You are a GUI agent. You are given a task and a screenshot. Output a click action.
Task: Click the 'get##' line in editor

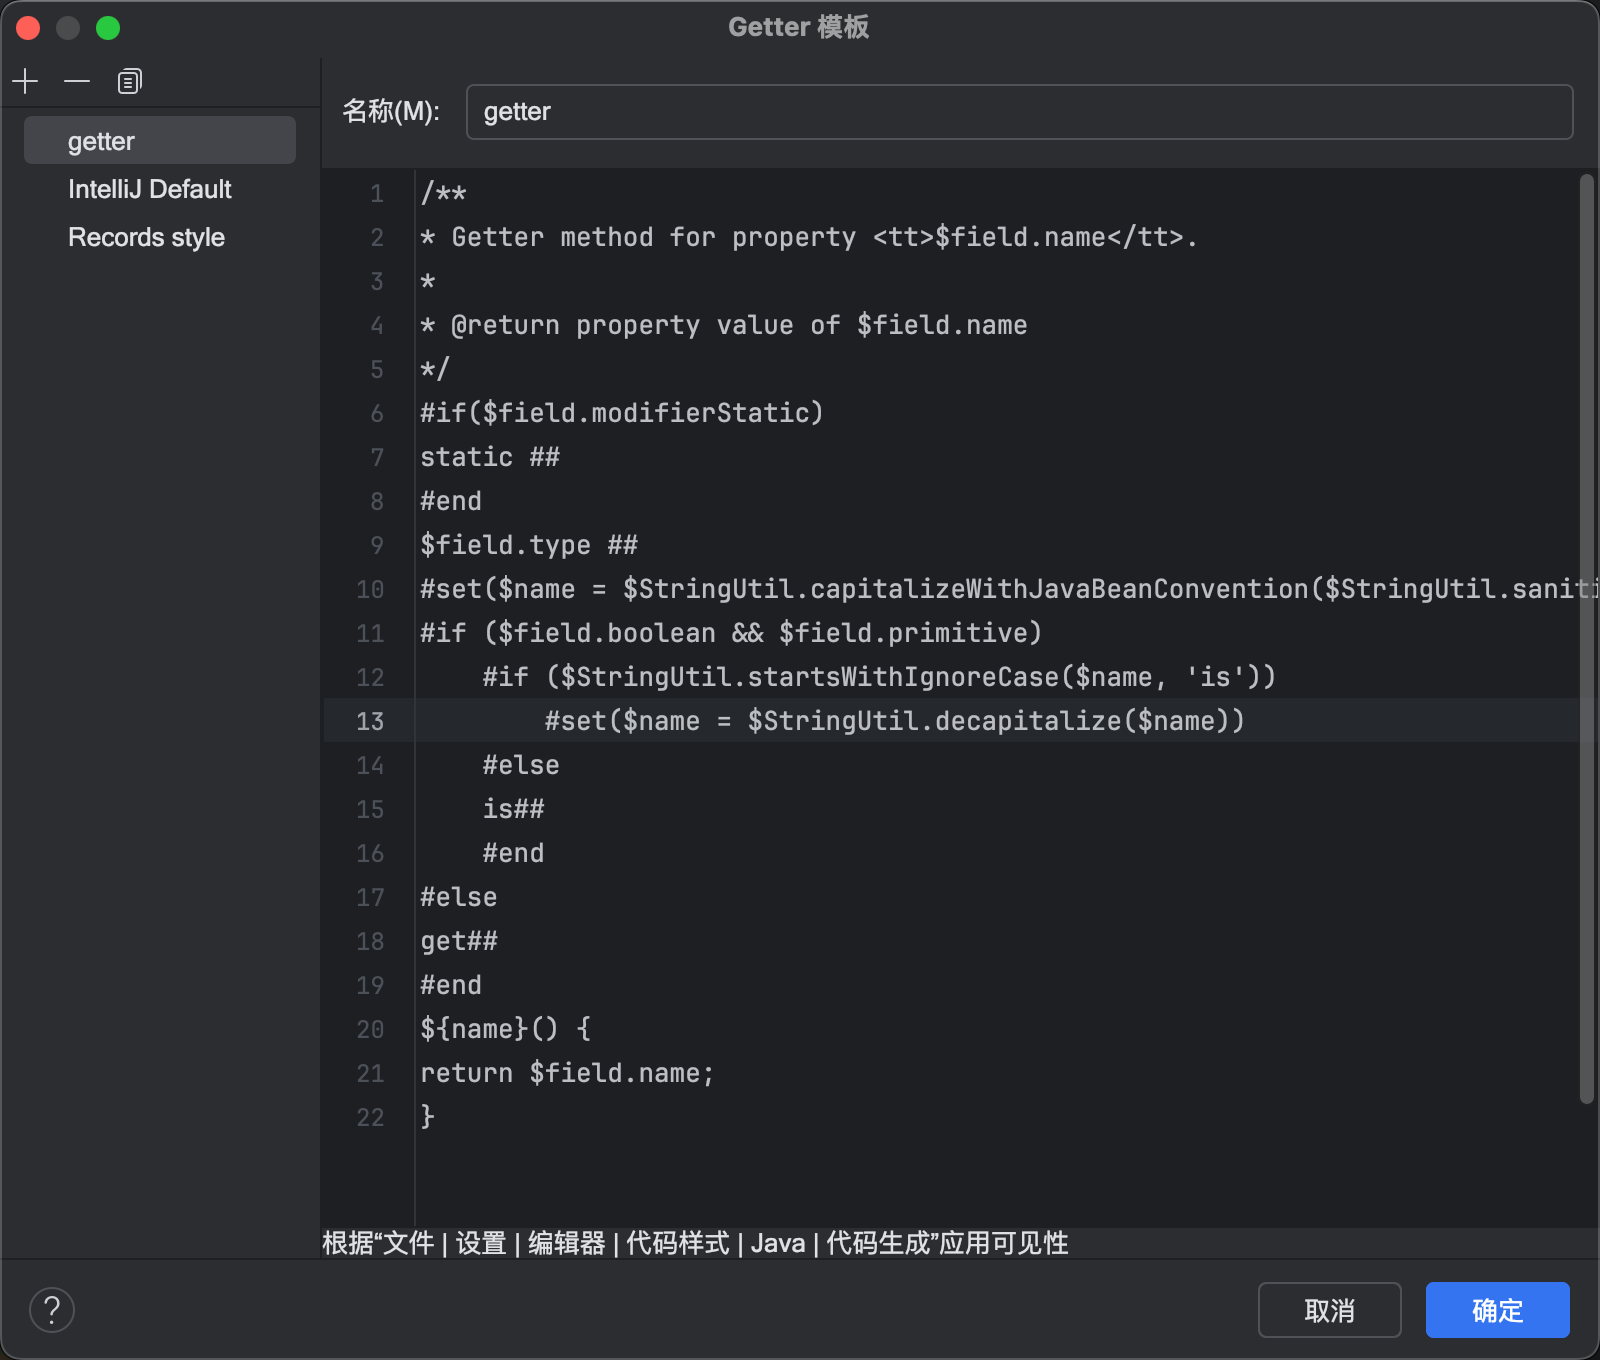click(459, 941)
